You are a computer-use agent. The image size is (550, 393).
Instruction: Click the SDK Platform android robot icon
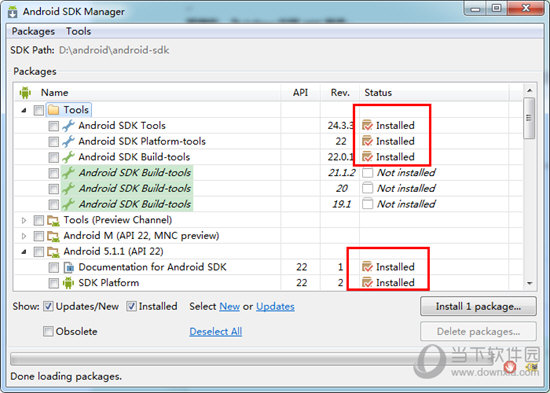point(68,283)
